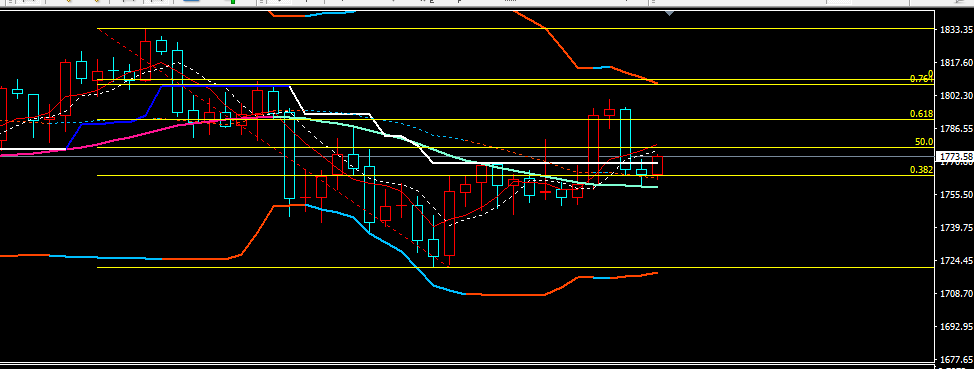
Task: Select the 50.0 Fibonacci level label
Action: pyautogui.click(x=924, y=142)
